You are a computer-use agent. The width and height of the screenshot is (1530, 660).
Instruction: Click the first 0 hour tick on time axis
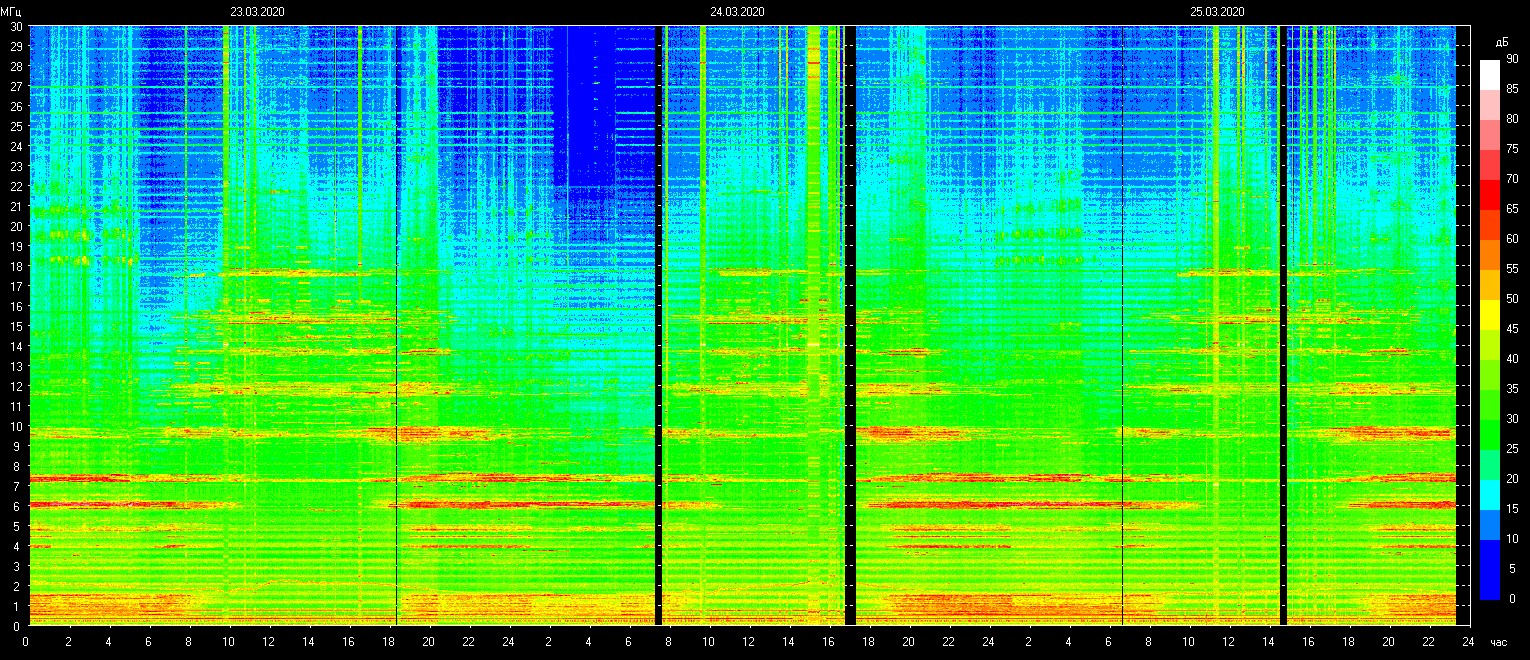tap(28, 642)
